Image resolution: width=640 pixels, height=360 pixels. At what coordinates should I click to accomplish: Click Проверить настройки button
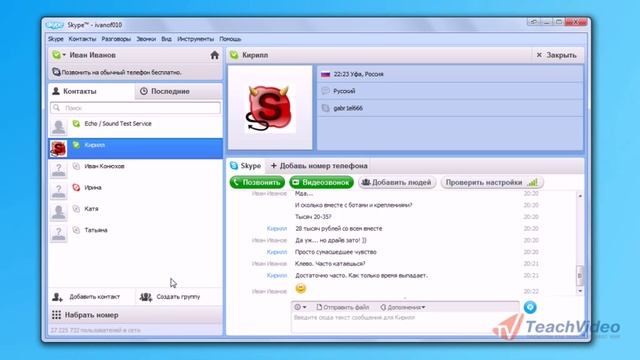(492, 182)
